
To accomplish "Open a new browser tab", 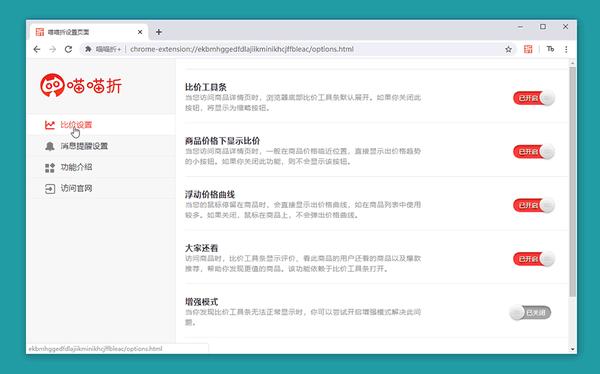I will [x=158, y=32].
